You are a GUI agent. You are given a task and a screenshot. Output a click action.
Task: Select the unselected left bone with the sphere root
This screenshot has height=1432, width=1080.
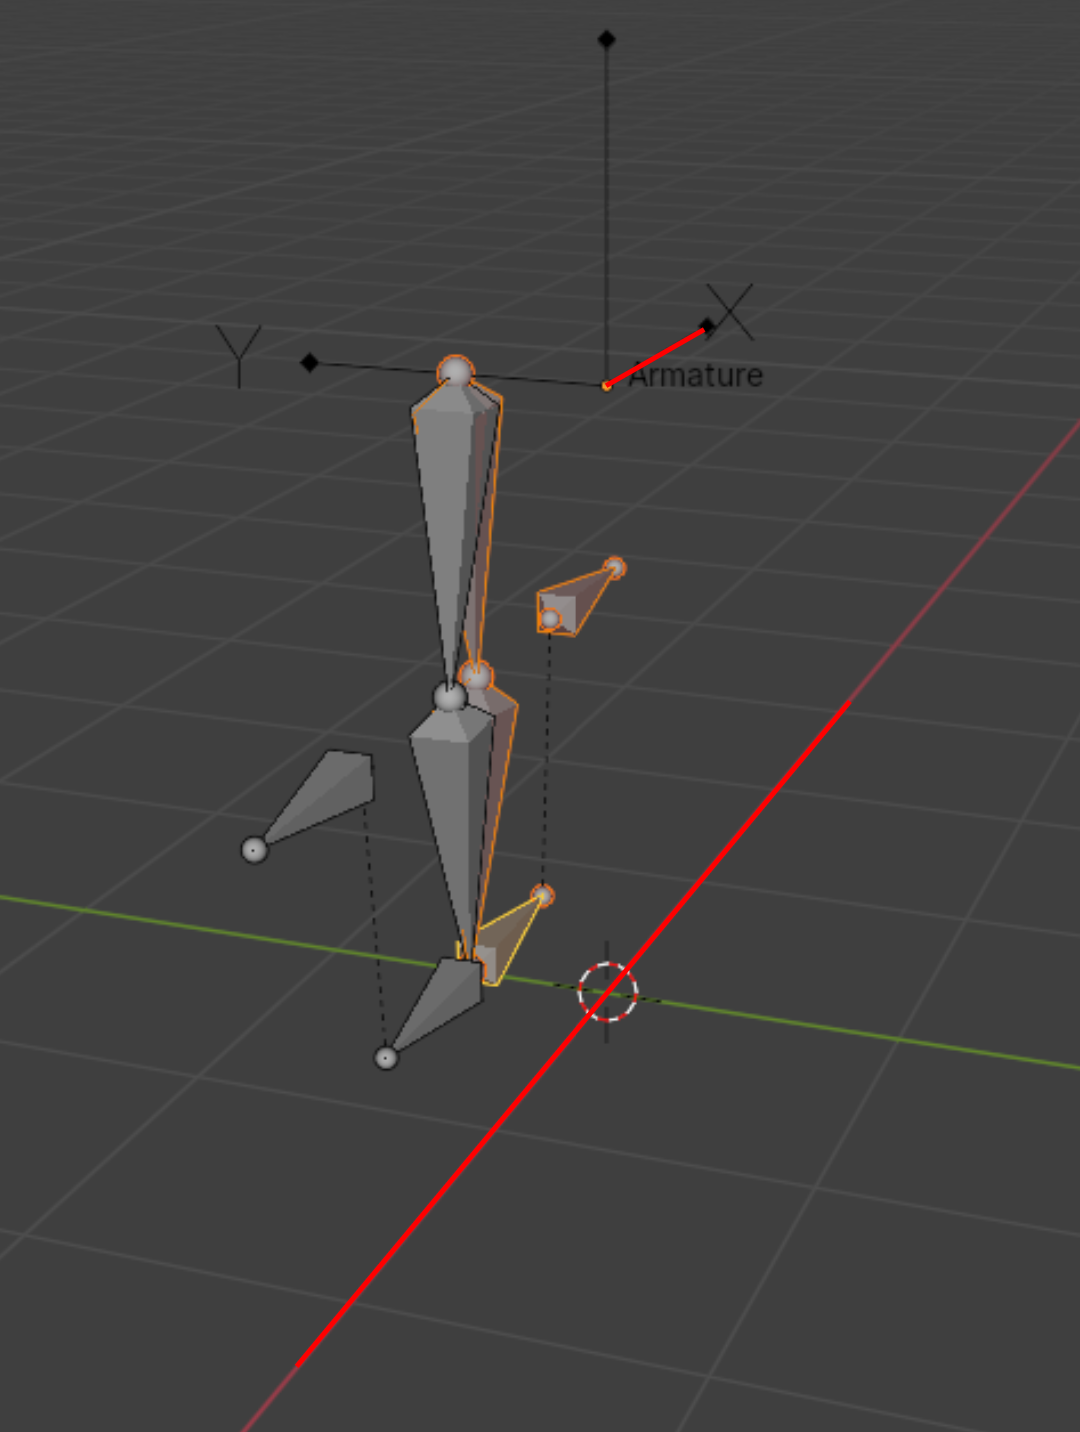tap(318, 800)
